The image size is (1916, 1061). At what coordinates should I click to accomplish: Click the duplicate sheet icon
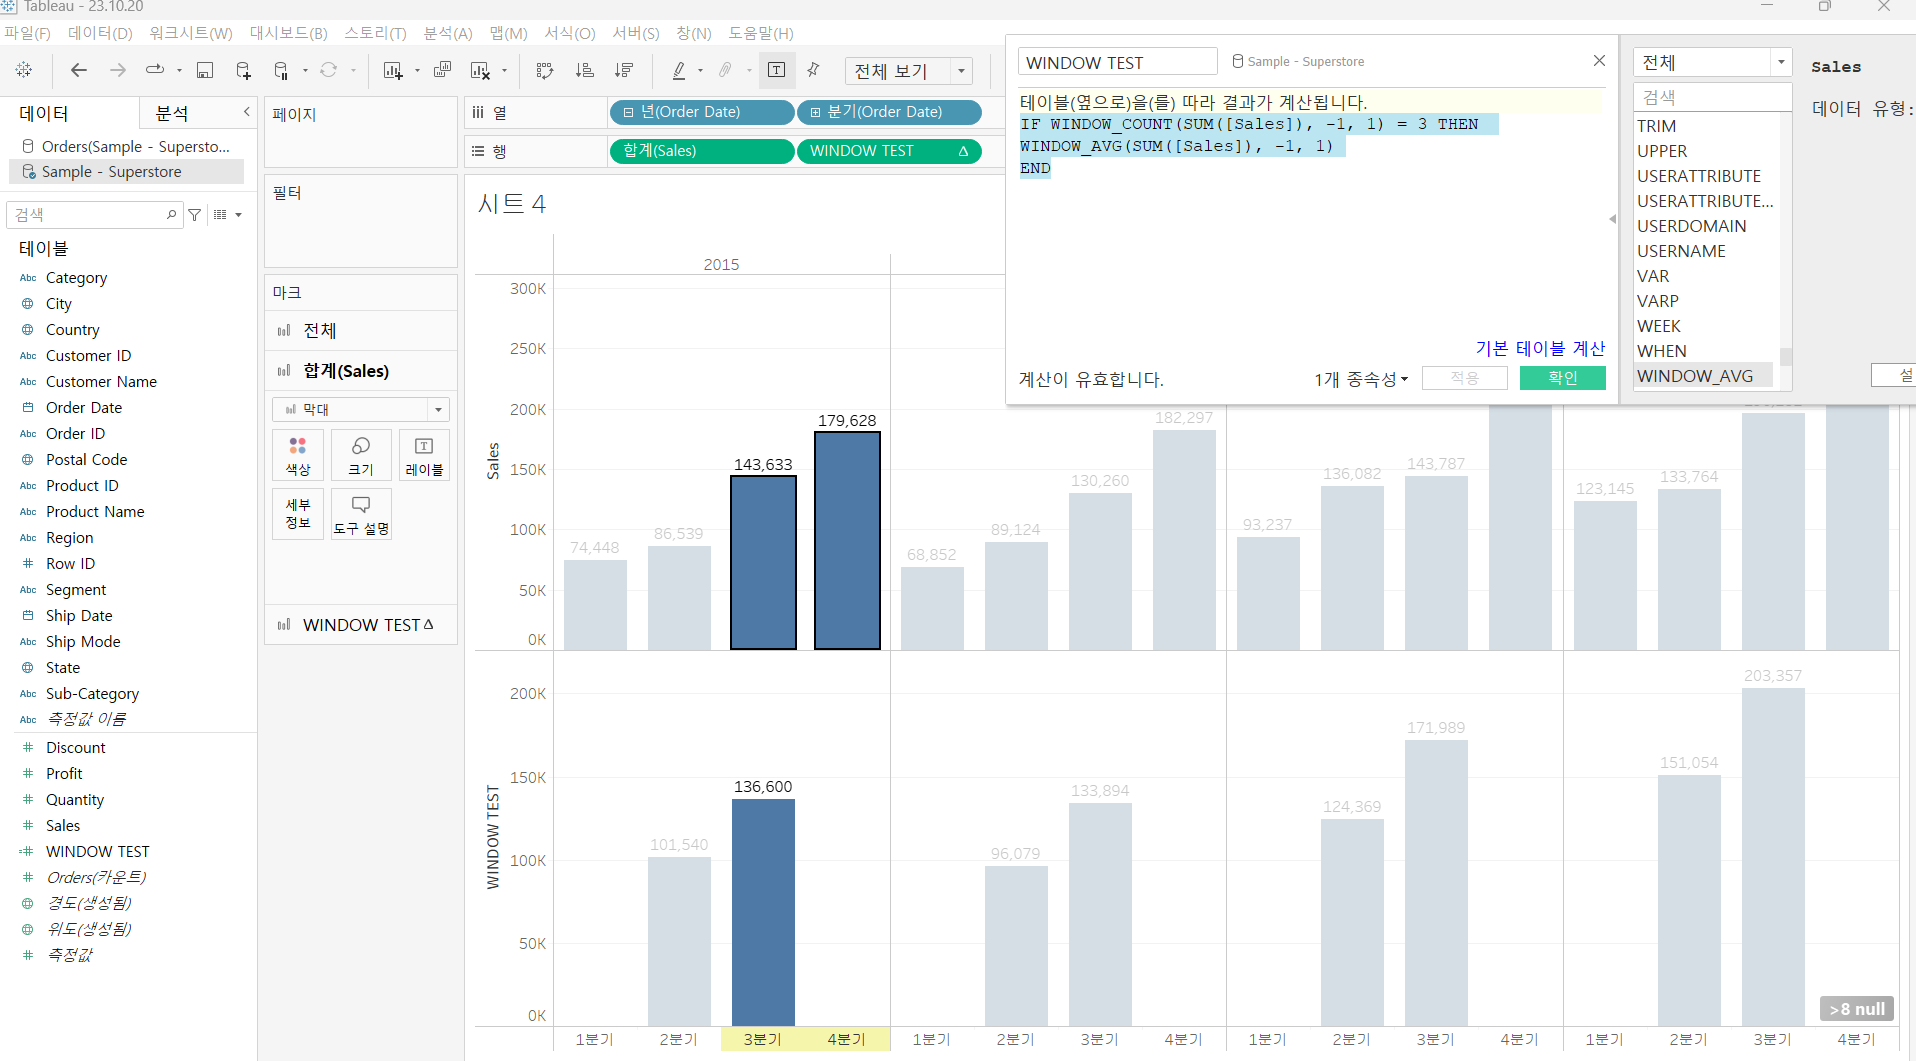(442, 70)
